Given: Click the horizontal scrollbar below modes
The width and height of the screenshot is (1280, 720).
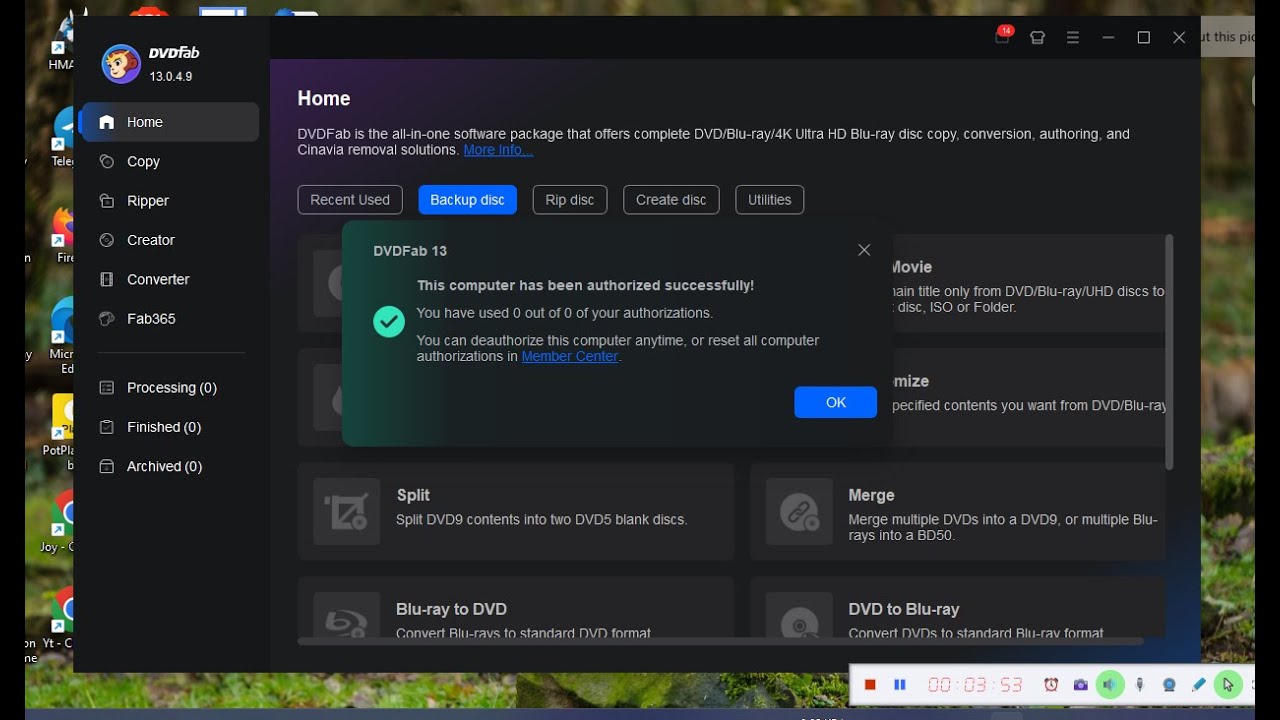Looking at the screenshot, I should pyautogui.click(x=720, y=641).
